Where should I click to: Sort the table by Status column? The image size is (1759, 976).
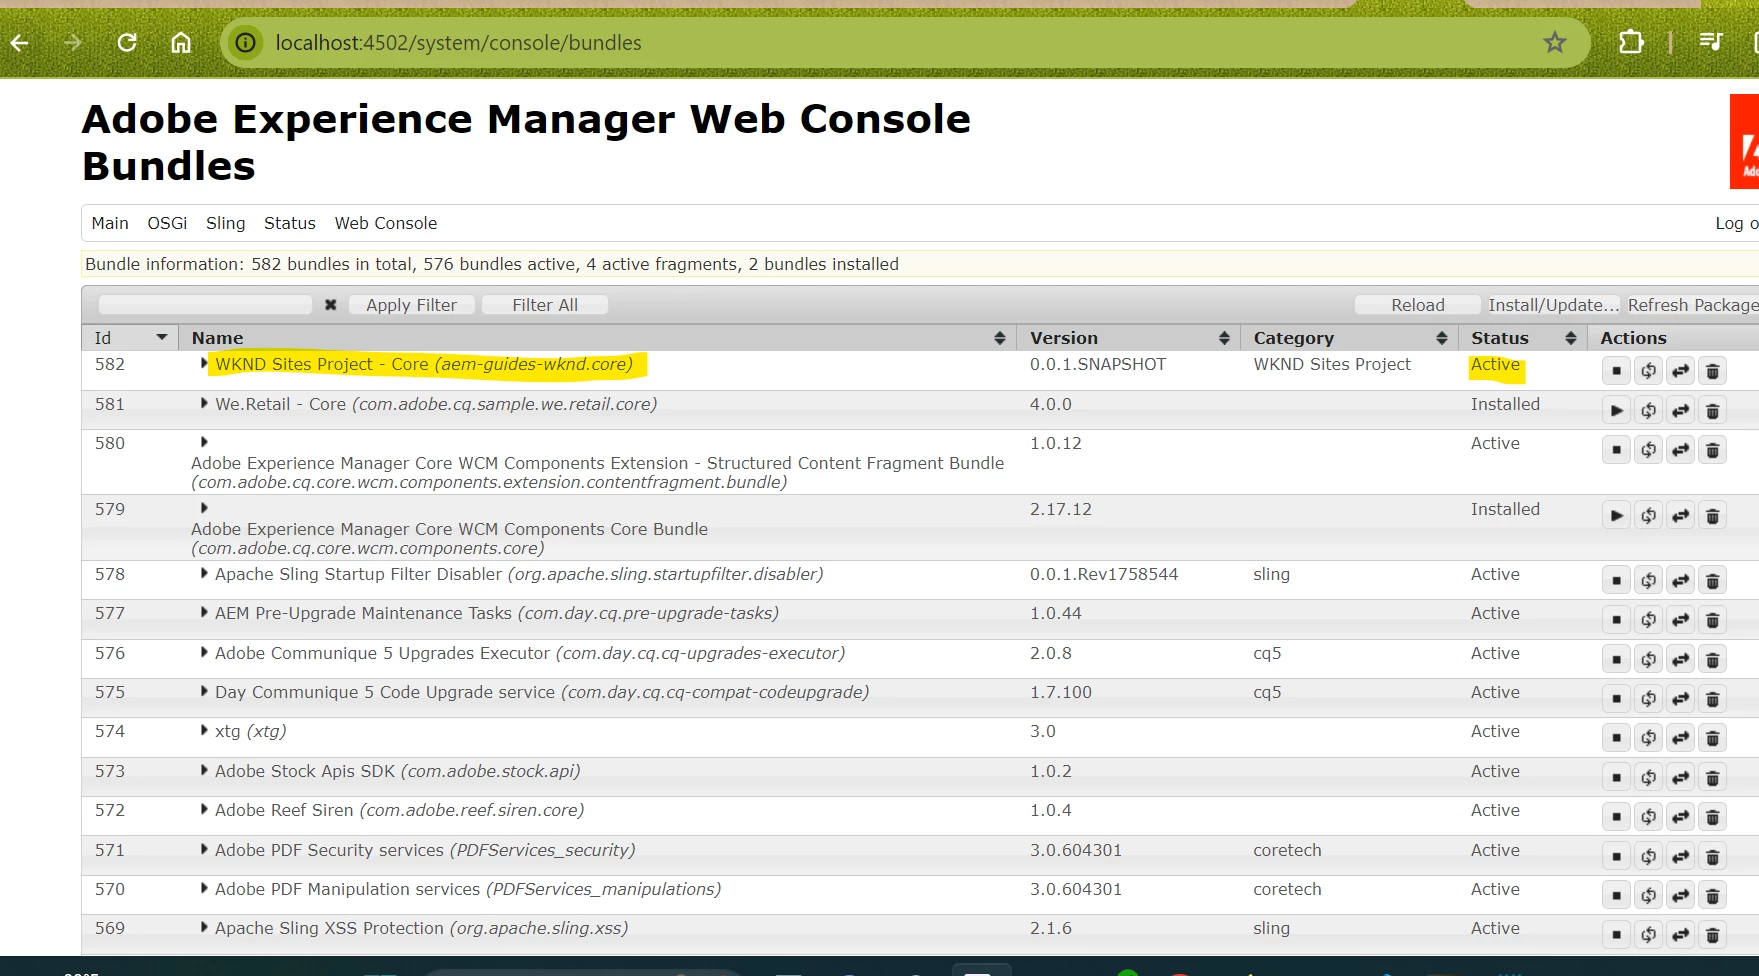pyautogui.click(x=1523, y=338)
